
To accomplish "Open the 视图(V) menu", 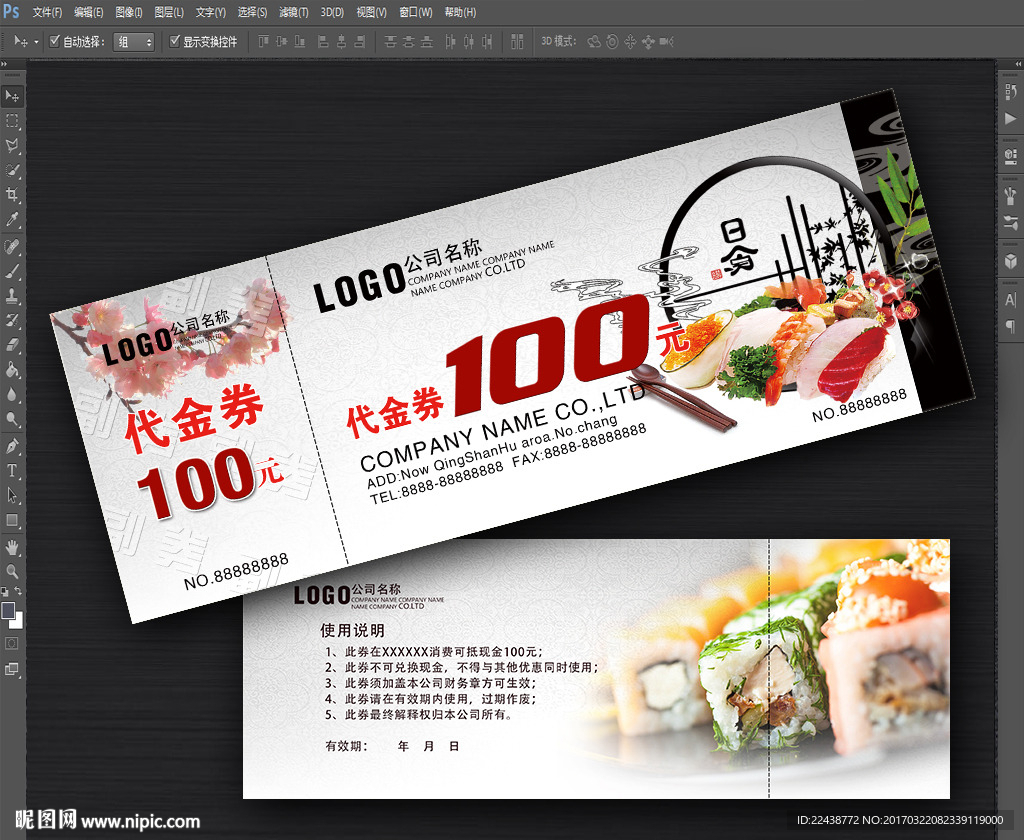I will tap(371, 12).
